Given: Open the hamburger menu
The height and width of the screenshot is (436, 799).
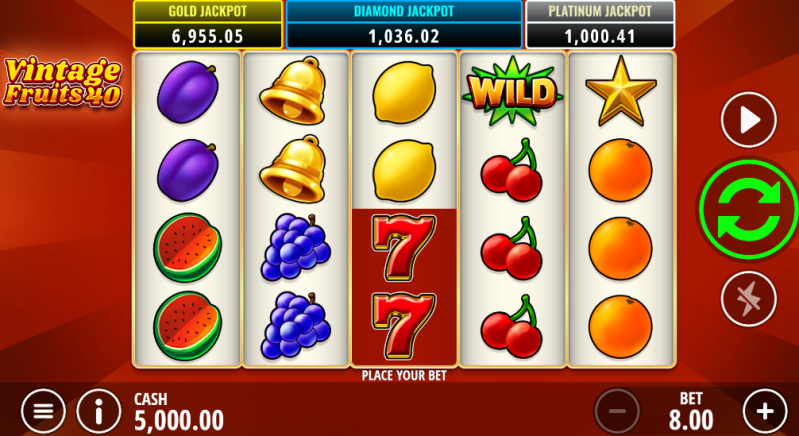Looking at the screenshot, I should (43, 411).
